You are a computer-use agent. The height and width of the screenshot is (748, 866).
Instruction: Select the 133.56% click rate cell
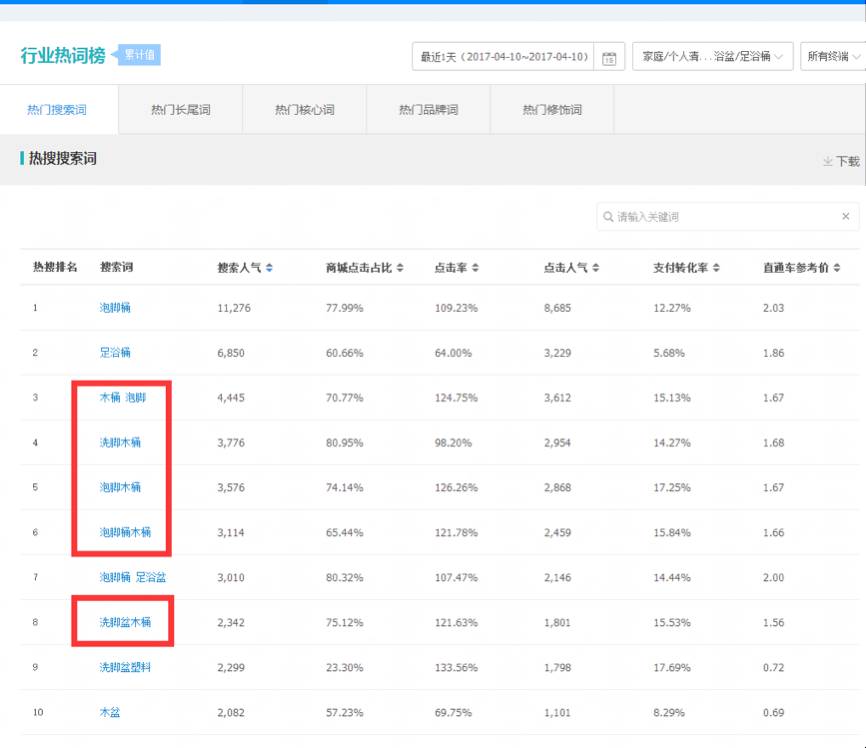[456, 668]
